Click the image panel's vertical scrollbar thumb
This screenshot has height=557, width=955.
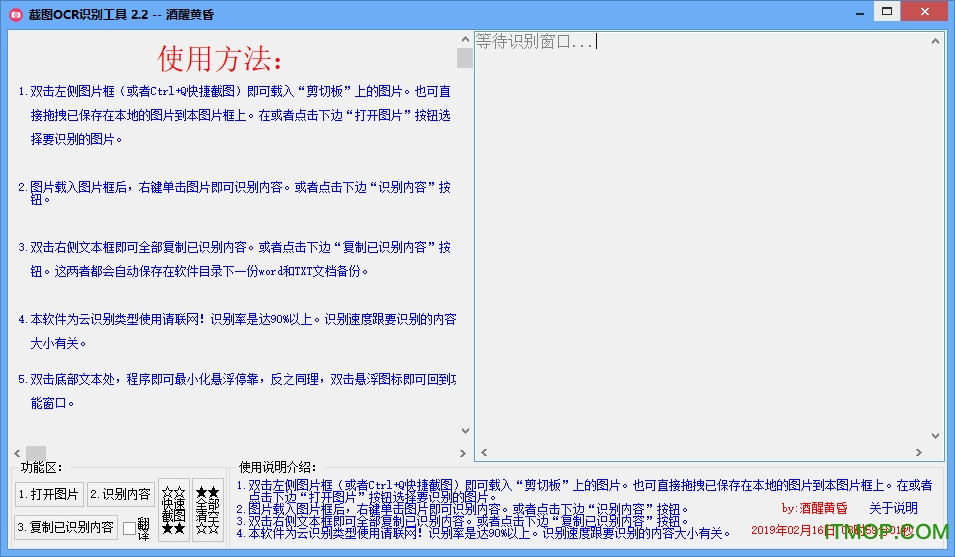click(x=464, y=57)
